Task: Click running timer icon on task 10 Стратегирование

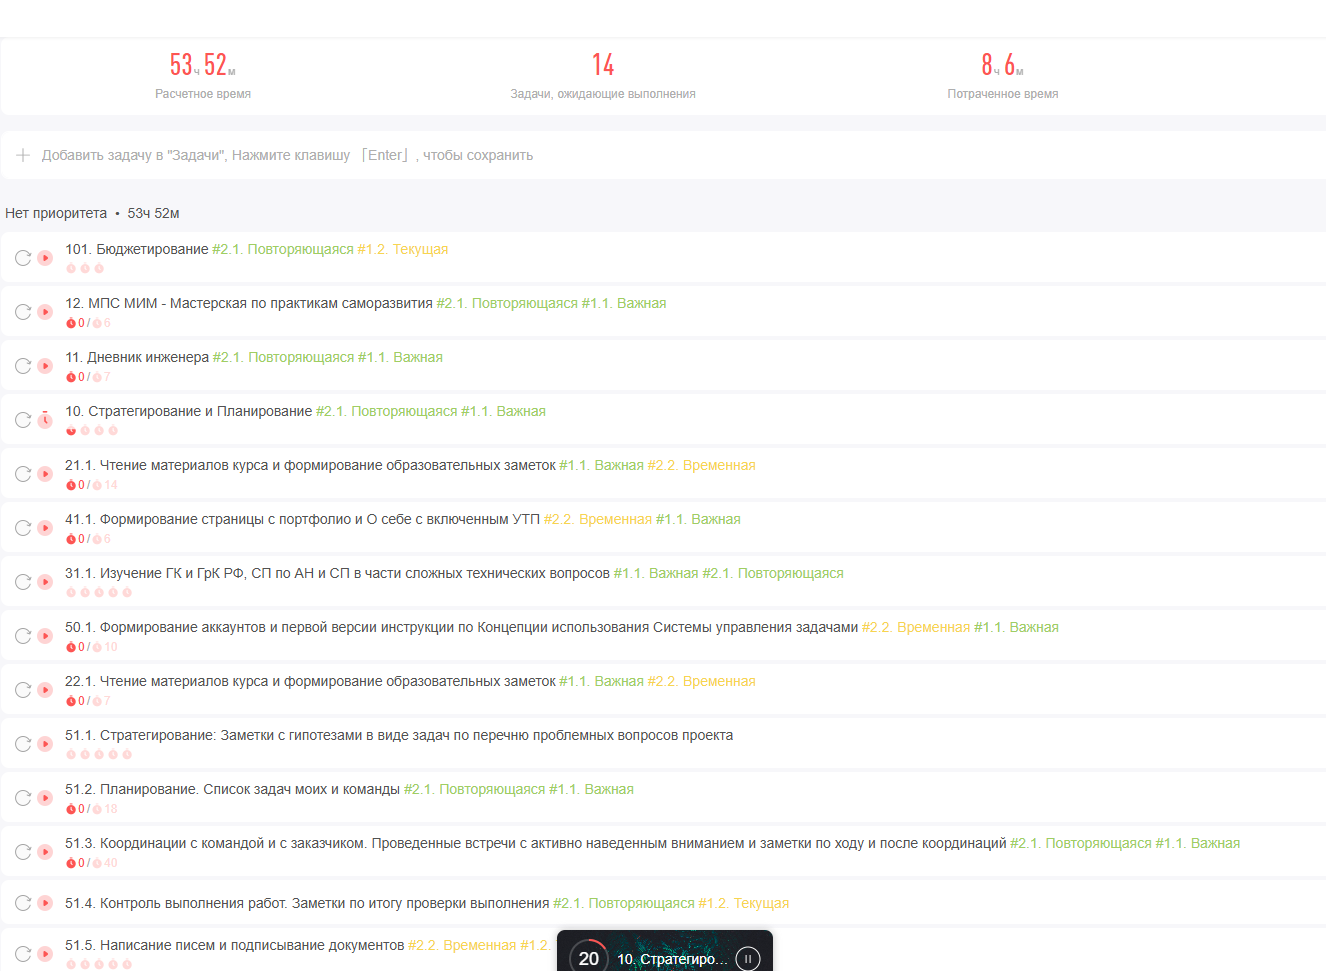Action: [x=45, y=420]
